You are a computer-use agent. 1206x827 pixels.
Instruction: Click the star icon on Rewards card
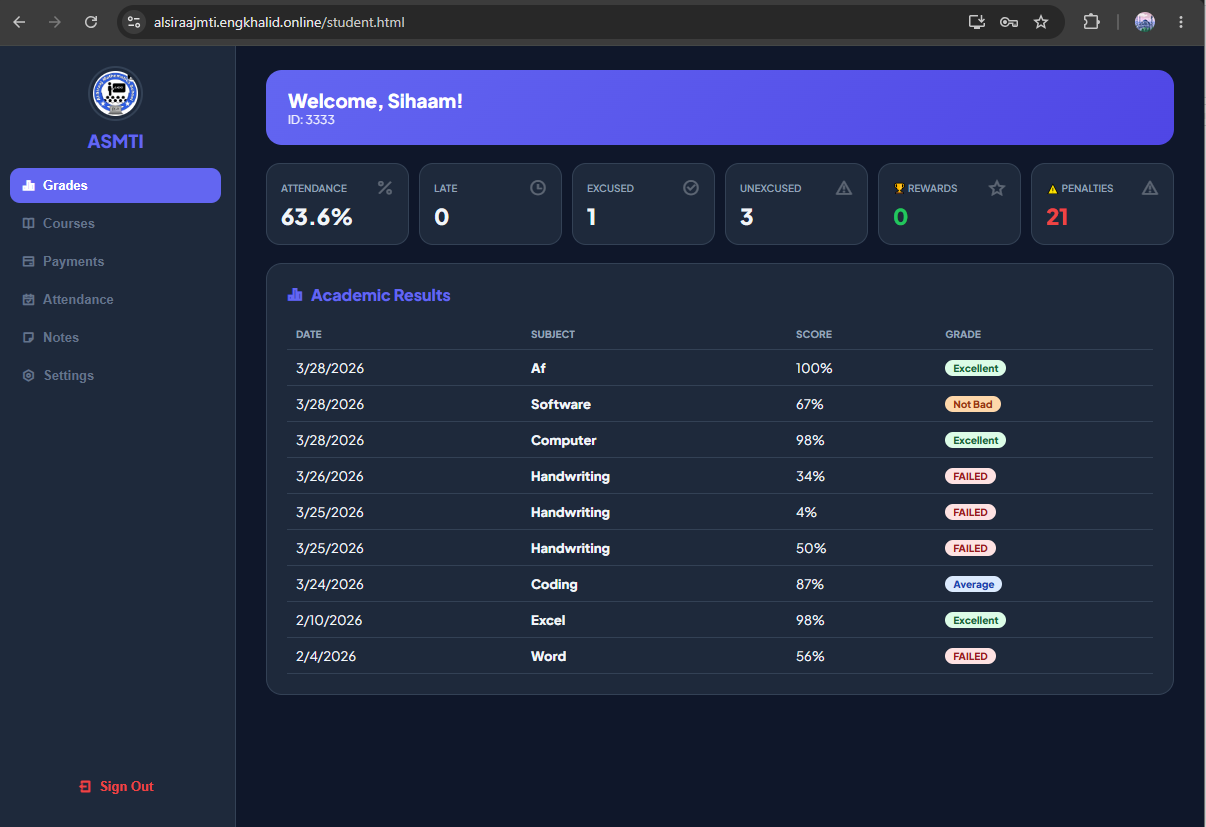[997, 188]
